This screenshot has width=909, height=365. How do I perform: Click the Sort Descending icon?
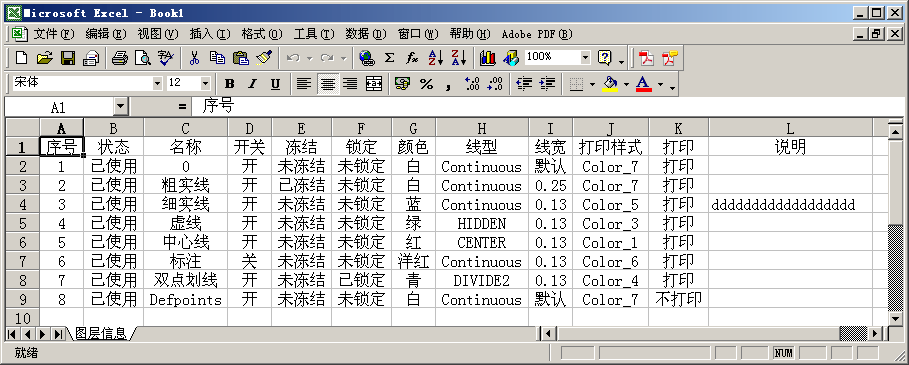[459, 57]
